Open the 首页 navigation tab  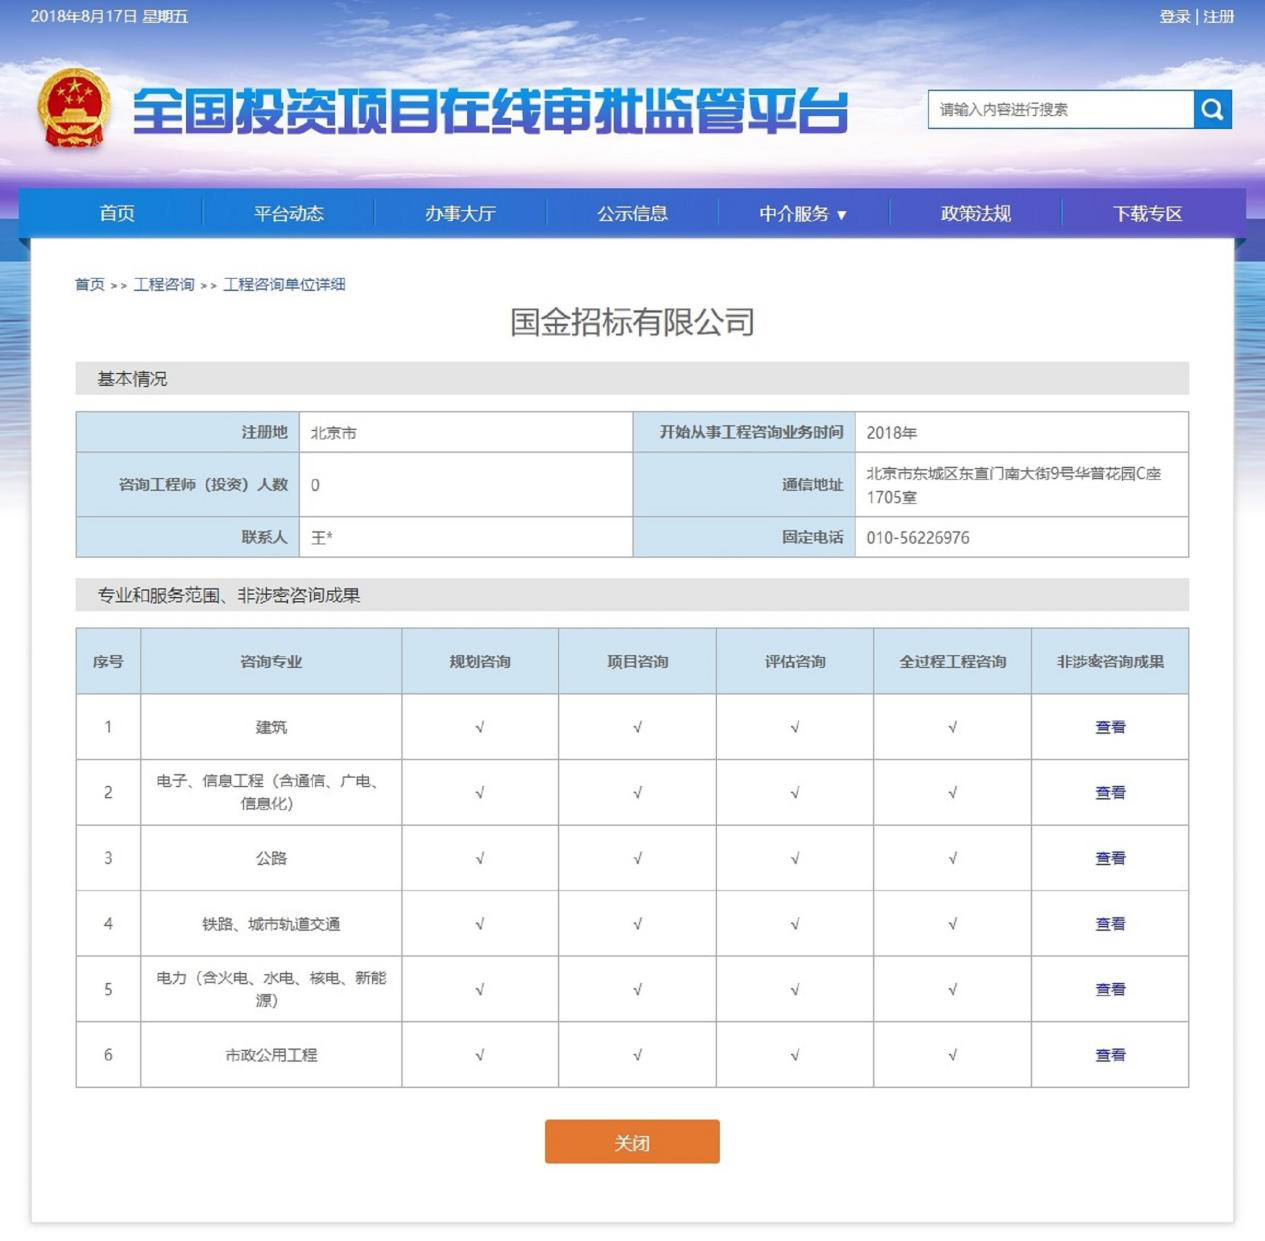[117, 214]
